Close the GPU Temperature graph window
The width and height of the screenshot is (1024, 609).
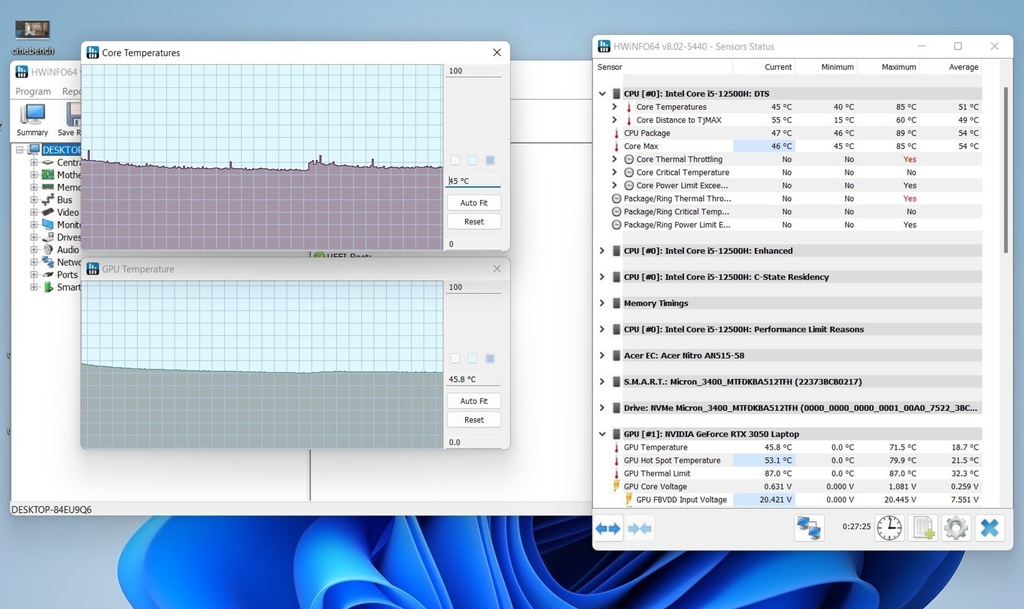coord(497,268)
